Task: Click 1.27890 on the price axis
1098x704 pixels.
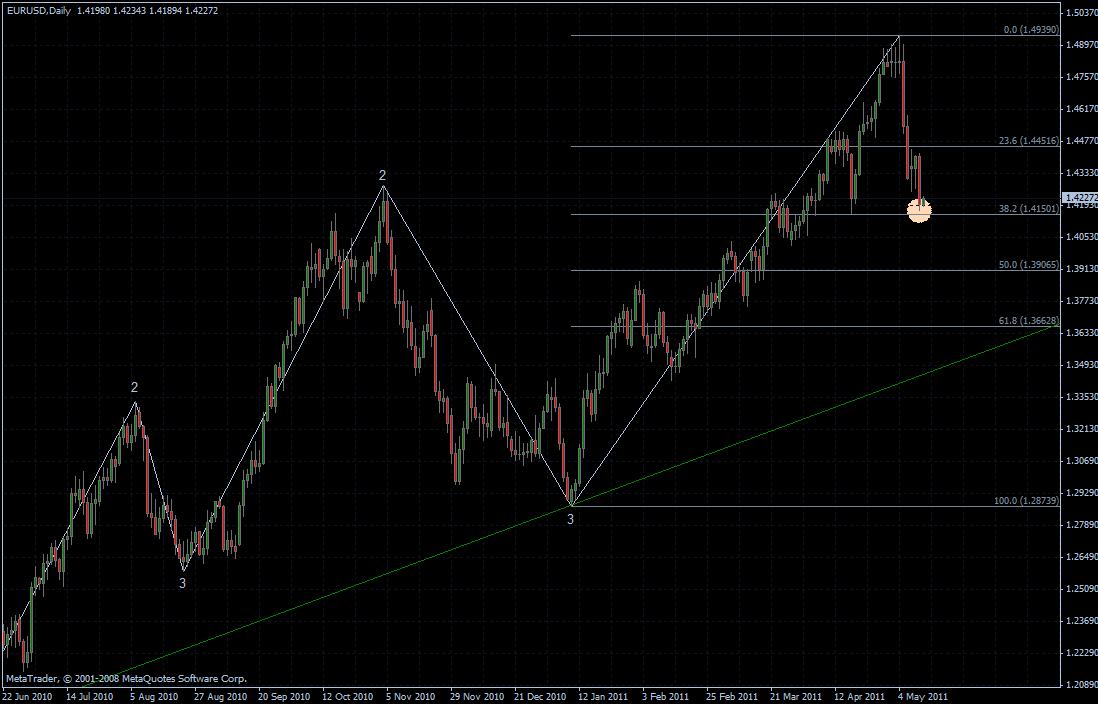Action: 1082,525
